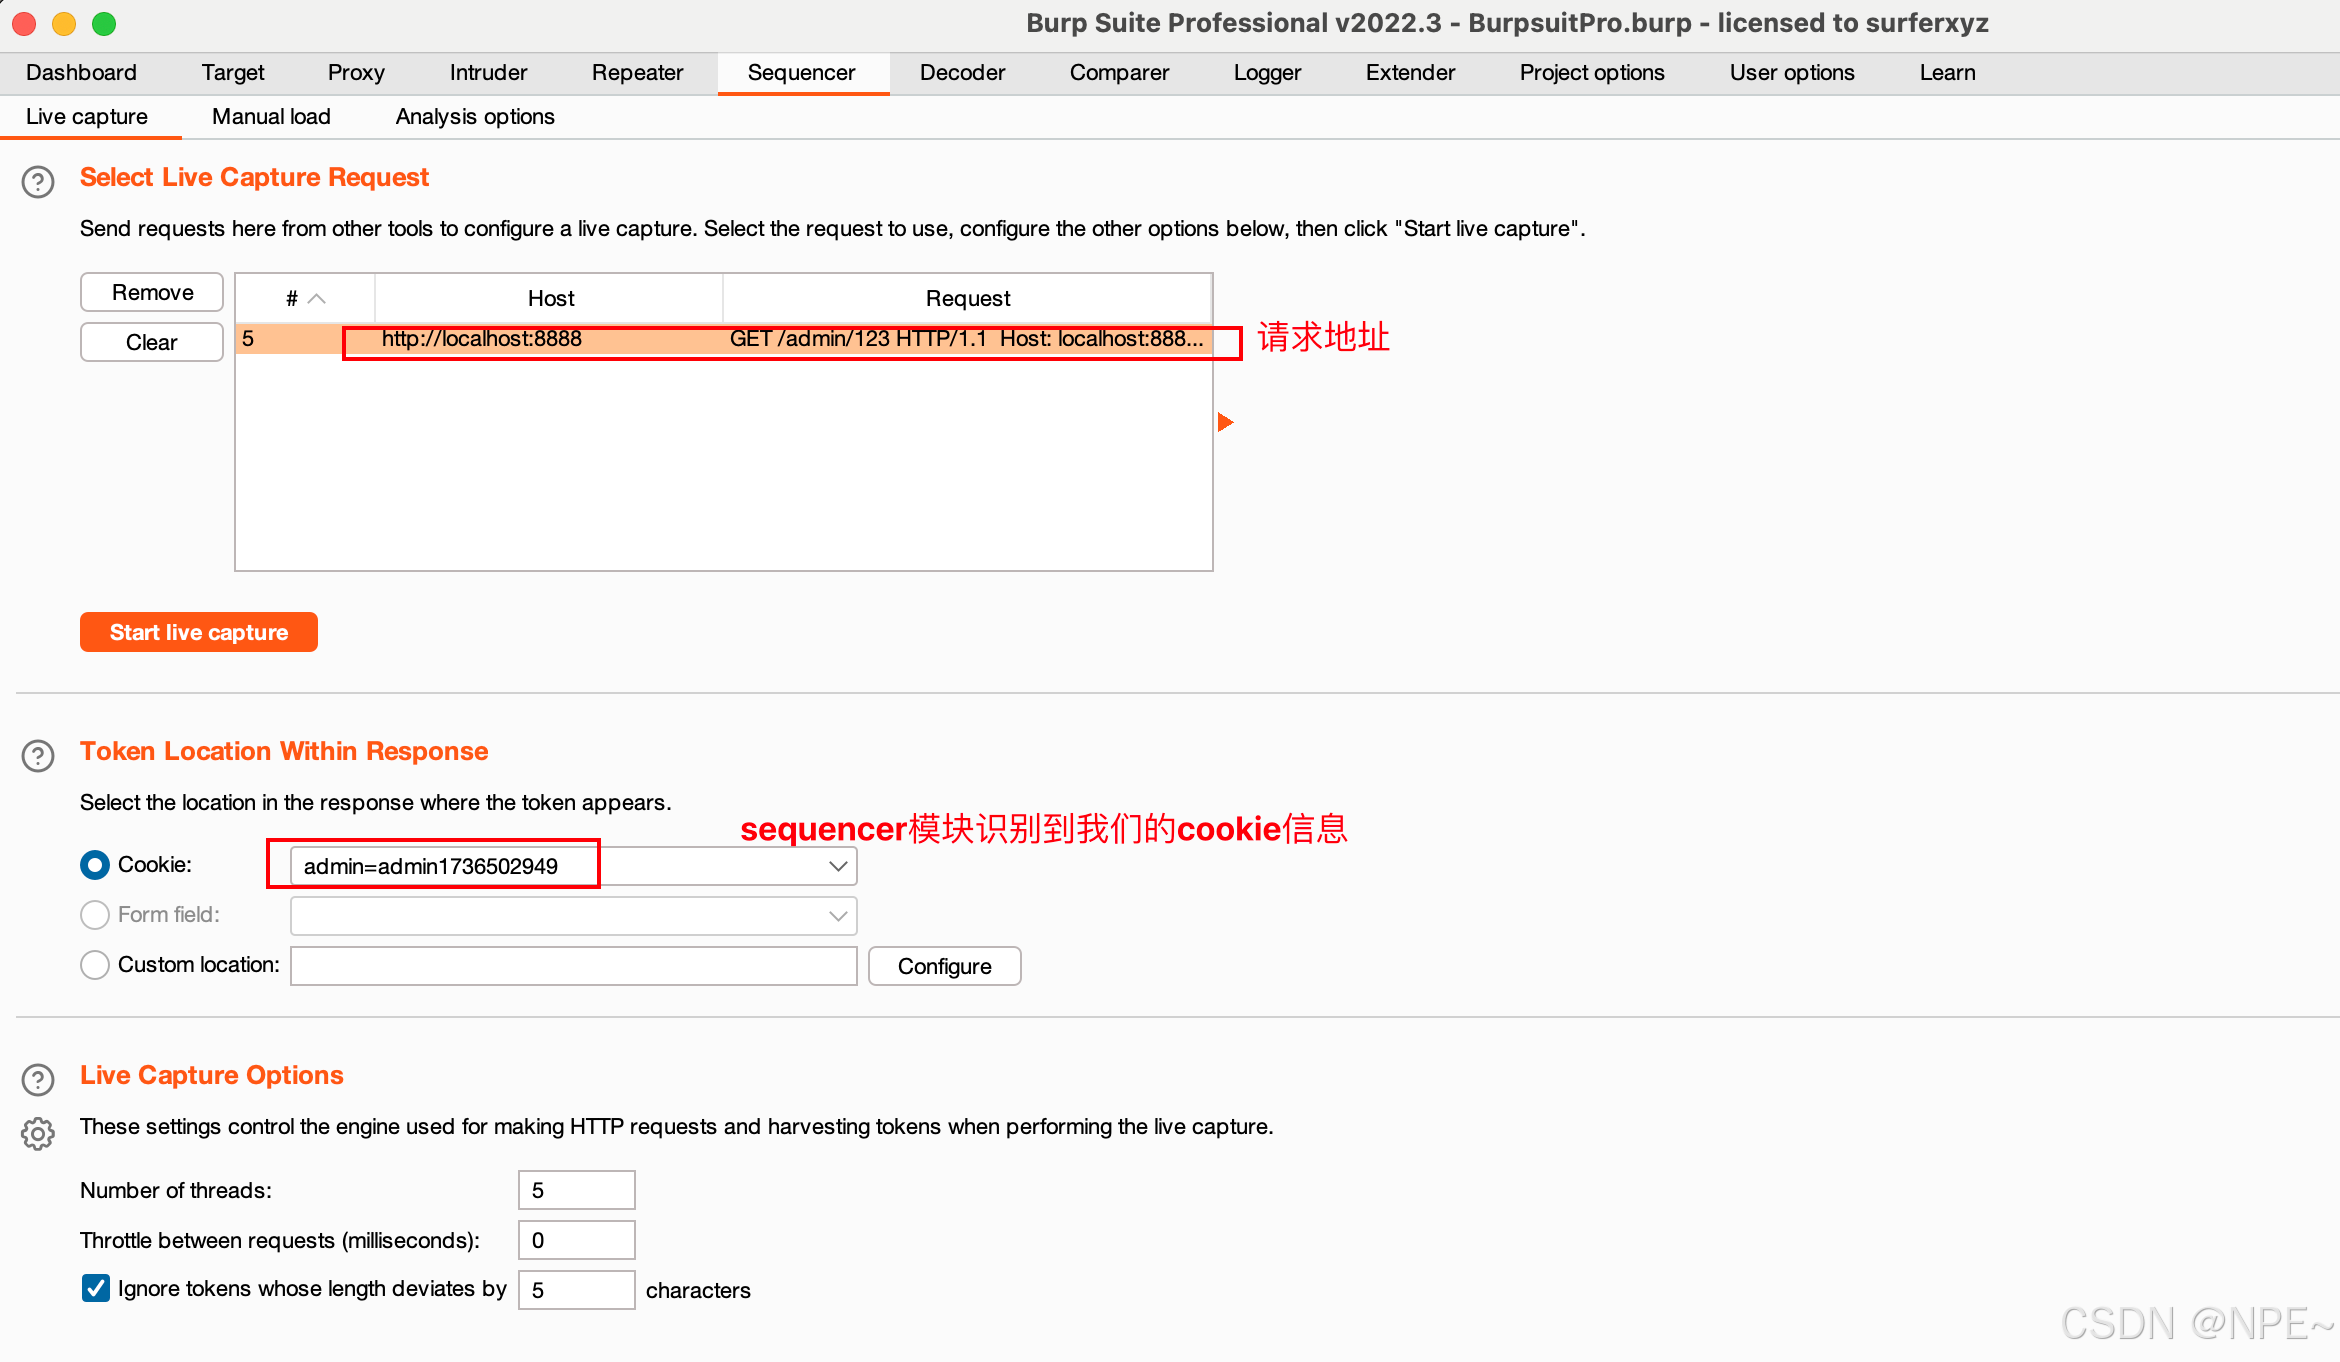Open the Cookie dropdown list
The width and height of the screenshot is (2340, 1362).
[x=837, y=866]
